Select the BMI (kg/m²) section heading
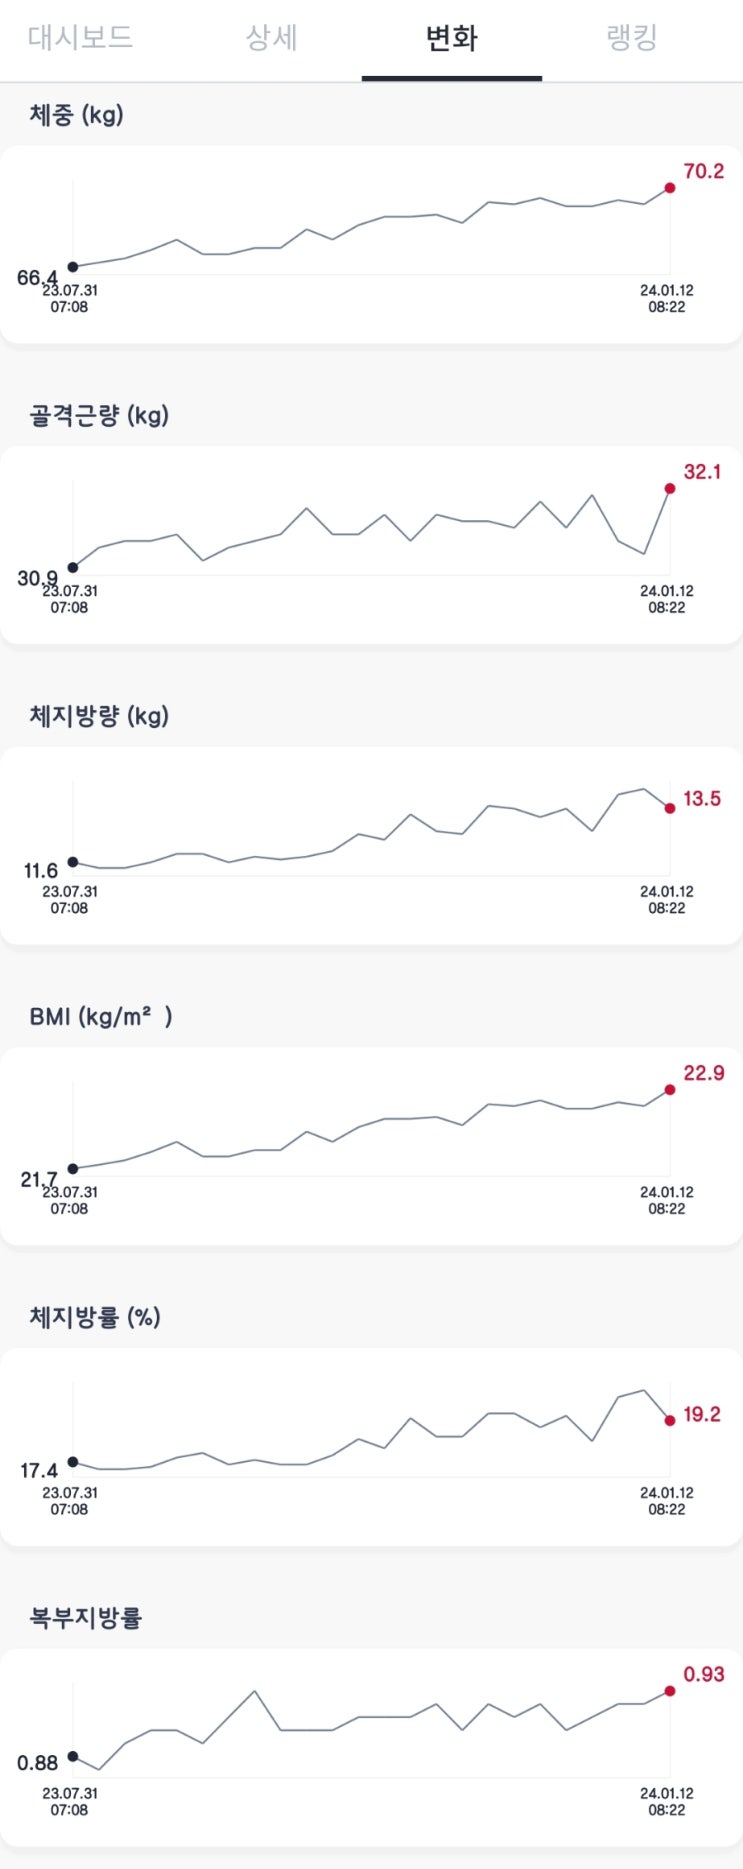743x1869 pixels. [100, 1017]
